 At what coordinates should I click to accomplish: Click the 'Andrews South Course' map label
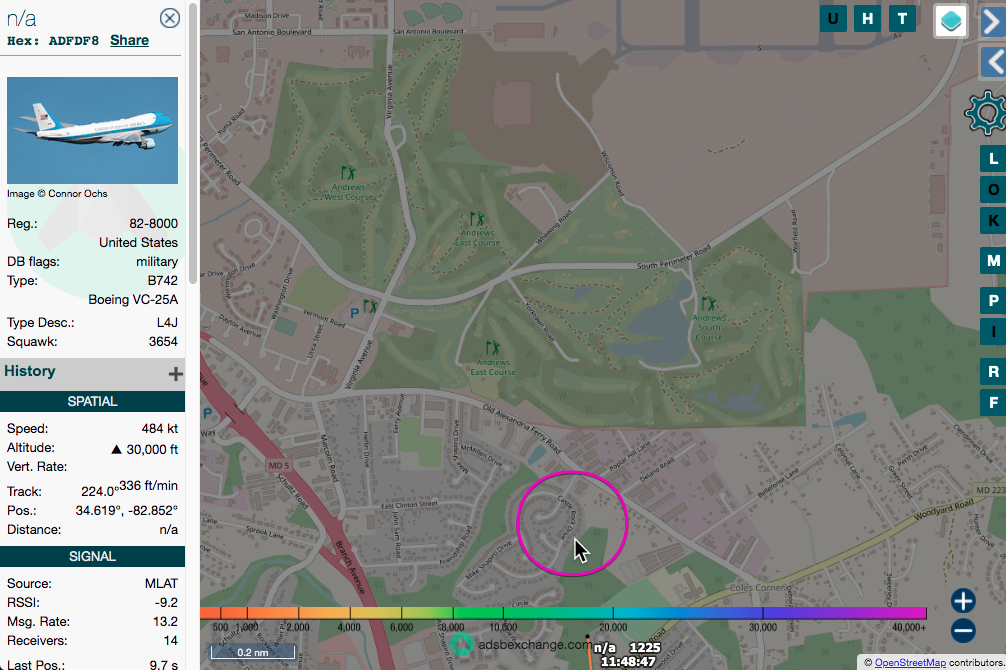[709, 327]
